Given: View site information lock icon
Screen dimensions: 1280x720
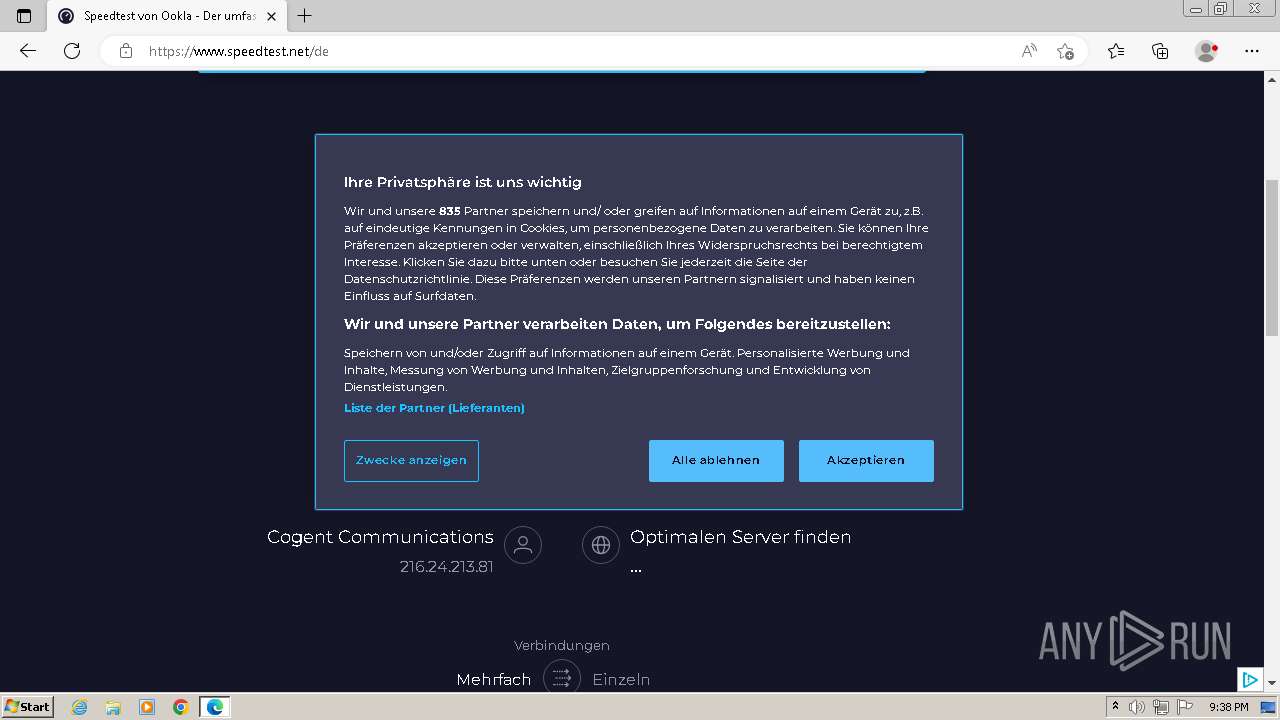Looking at the screenshot, I should pyautogui.click(x=126, y=51).
